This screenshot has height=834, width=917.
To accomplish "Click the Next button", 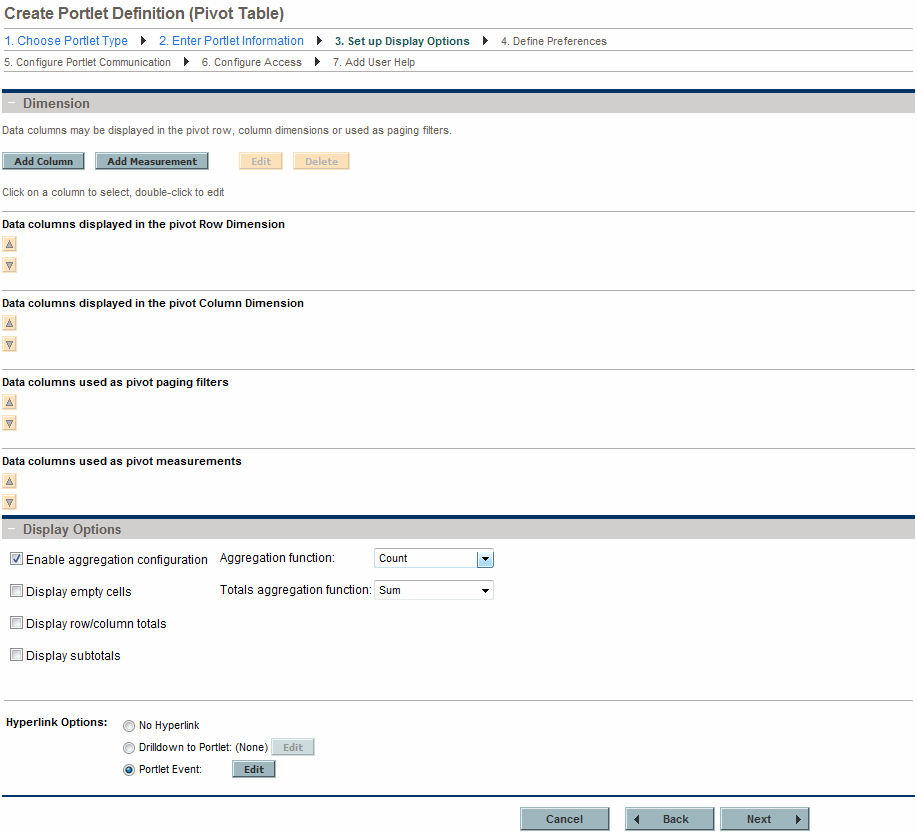I will pyautogui.click(x=764, y=819).
